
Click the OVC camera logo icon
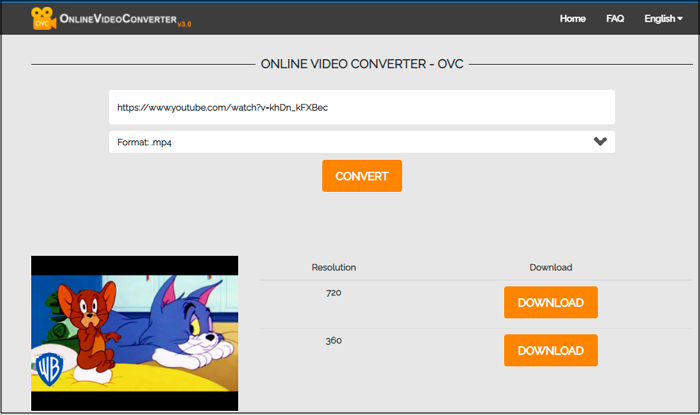click(x=43, y=18)
